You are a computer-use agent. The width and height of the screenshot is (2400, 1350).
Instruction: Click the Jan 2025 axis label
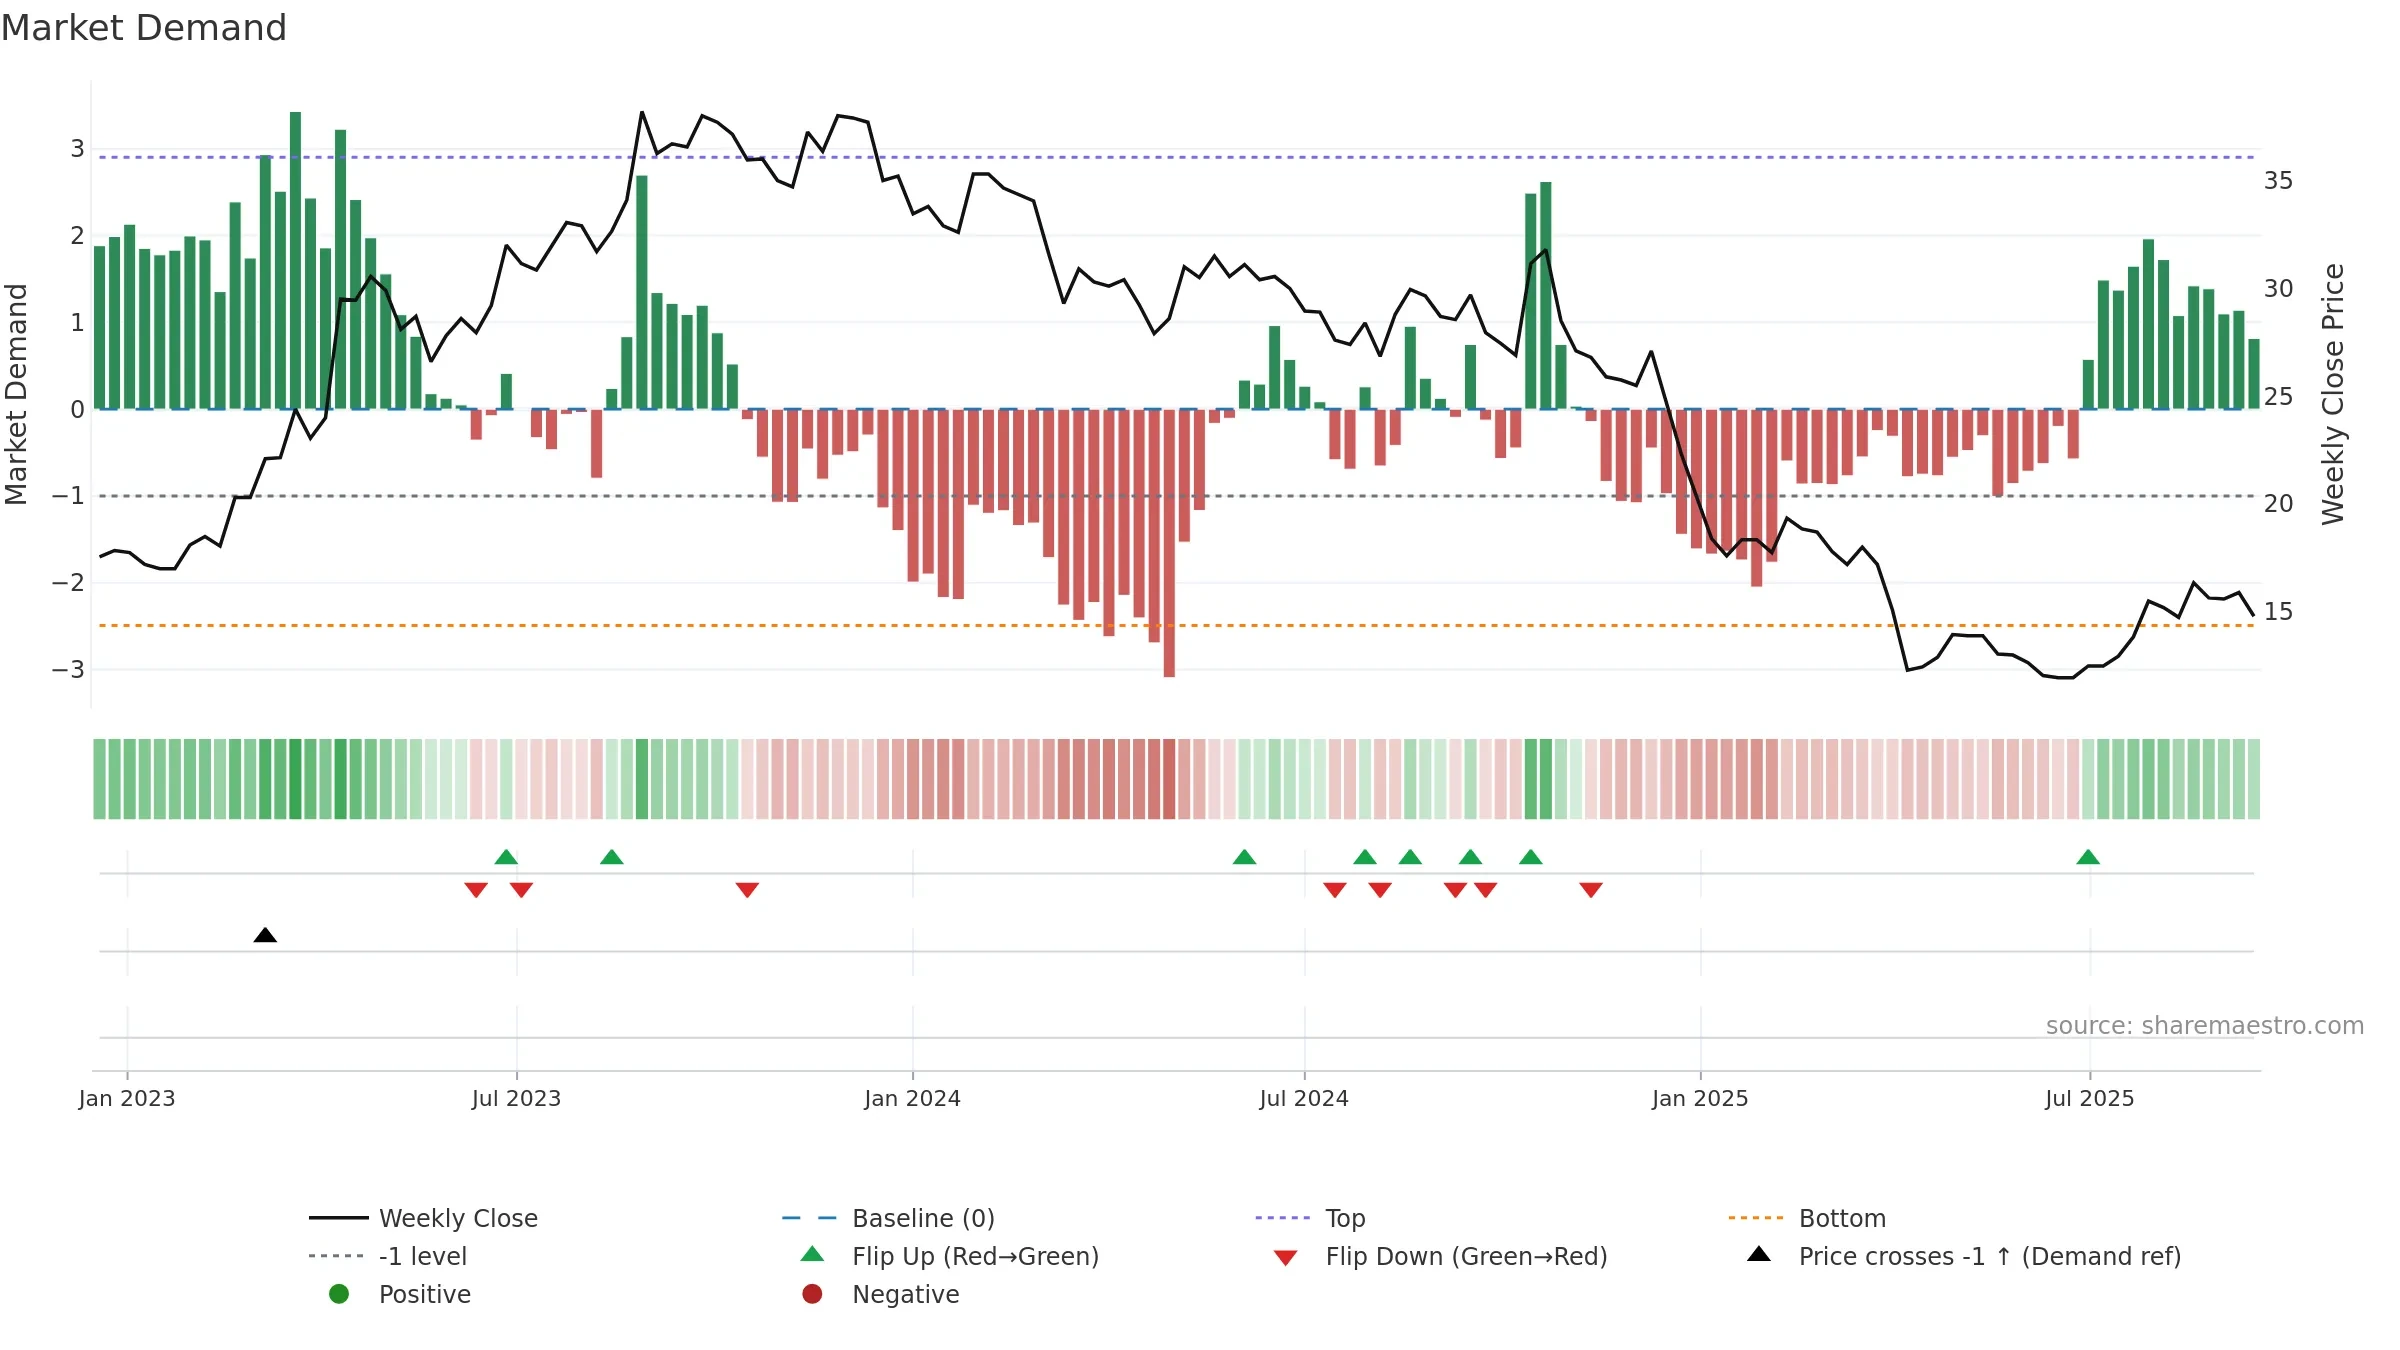[x=1700, y=1098]
